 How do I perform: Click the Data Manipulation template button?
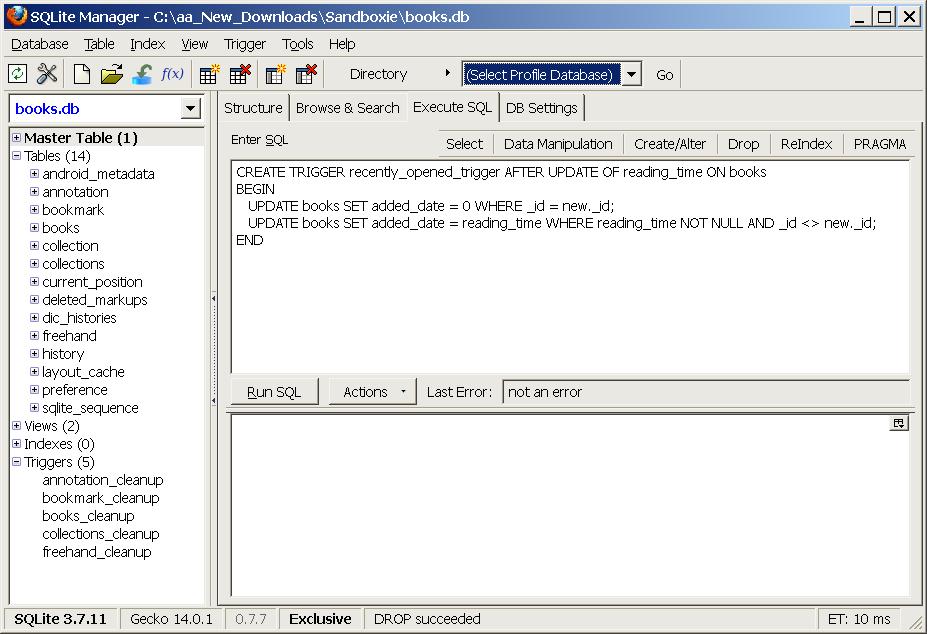click(558, 144)
